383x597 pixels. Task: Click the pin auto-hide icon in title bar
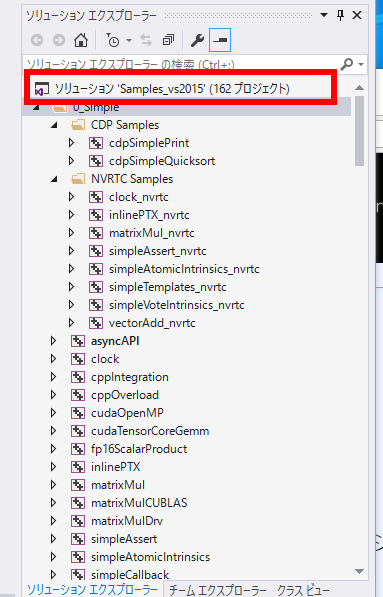(340, 15)
